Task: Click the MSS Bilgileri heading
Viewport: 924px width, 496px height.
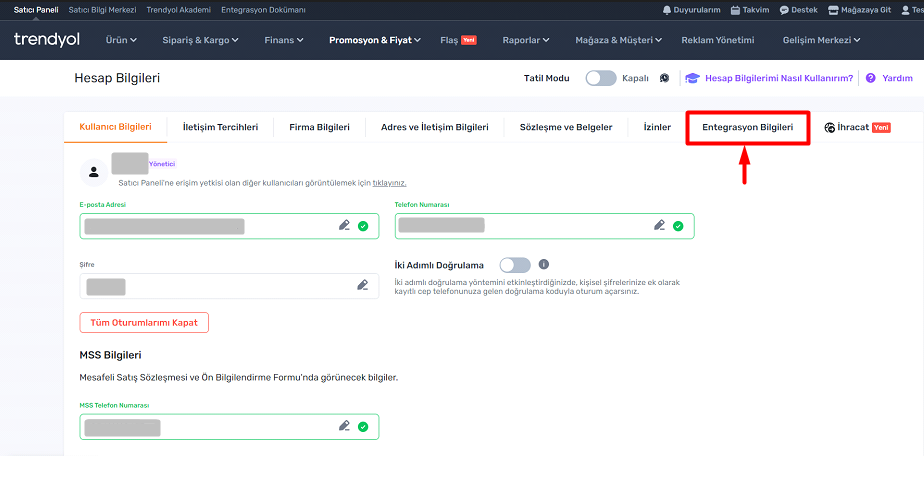Action: 110,355
